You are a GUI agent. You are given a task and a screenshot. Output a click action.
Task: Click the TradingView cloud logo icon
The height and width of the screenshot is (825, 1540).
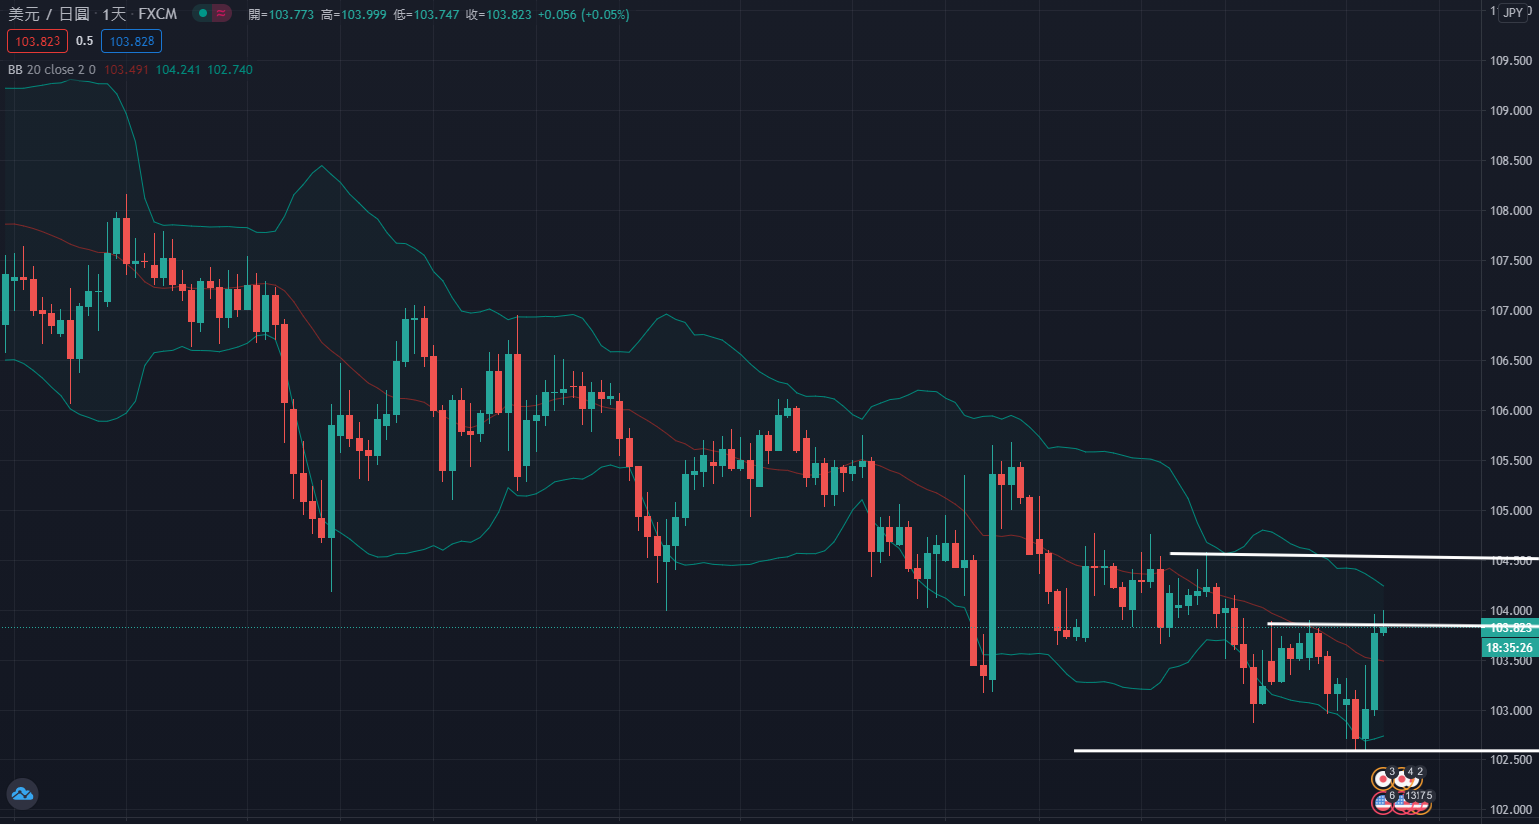click(x=22, y=794)
